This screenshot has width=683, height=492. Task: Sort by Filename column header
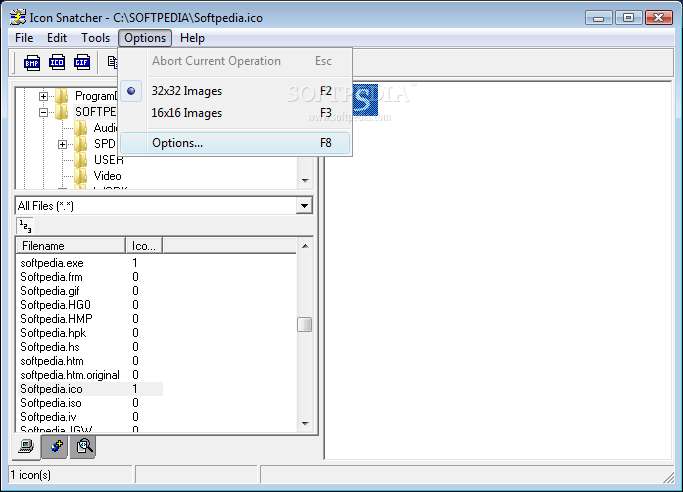click(x=71, y=246)
